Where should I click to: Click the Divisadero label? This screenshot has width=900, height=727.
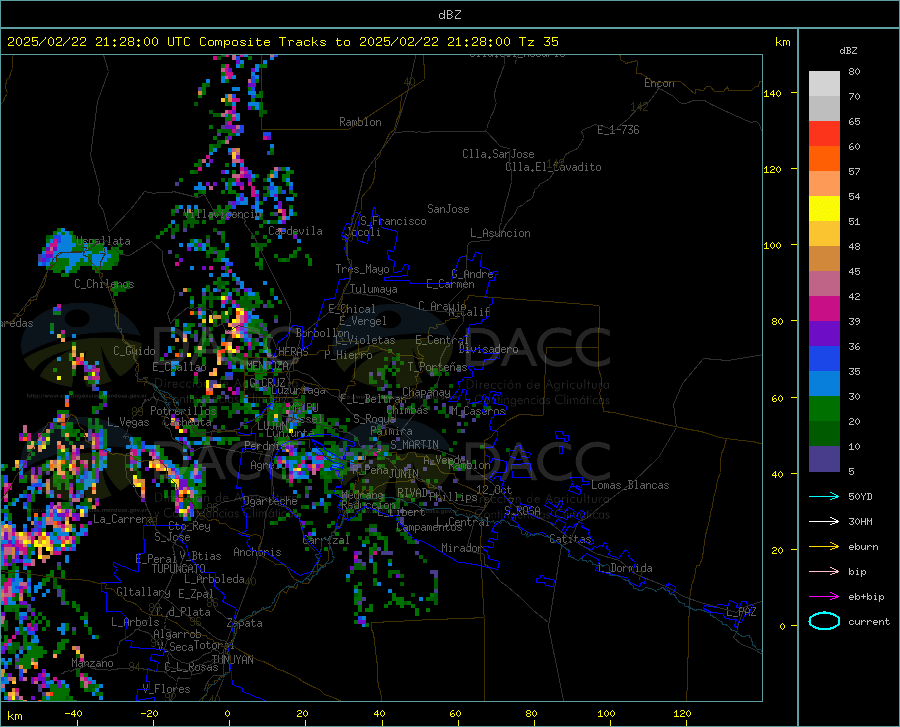click(488, 349)
